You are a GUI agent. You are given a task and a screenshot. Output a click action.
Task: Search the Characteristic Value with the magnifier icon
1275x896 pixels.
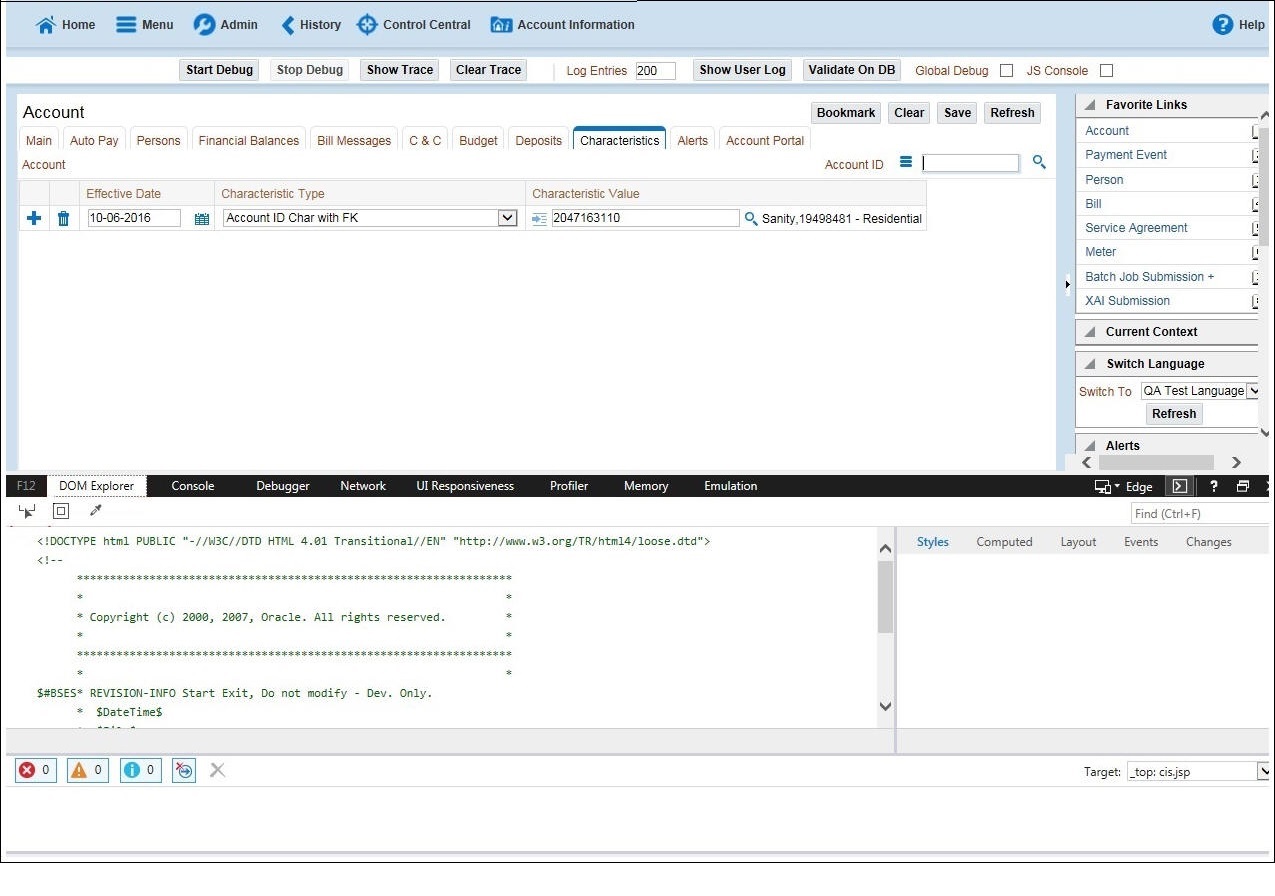click(x=751, y=218)
